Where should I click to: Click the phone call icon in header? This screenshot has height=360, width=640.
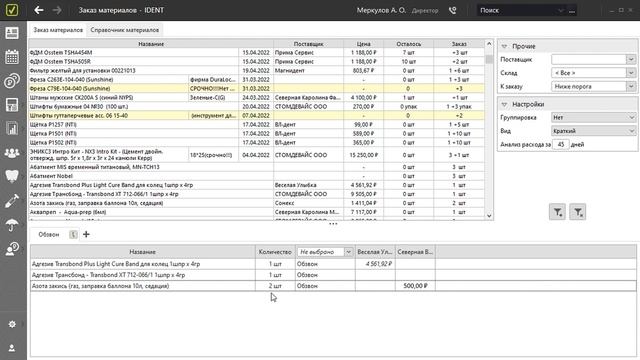pyautogui.click(x=452, y=11)
